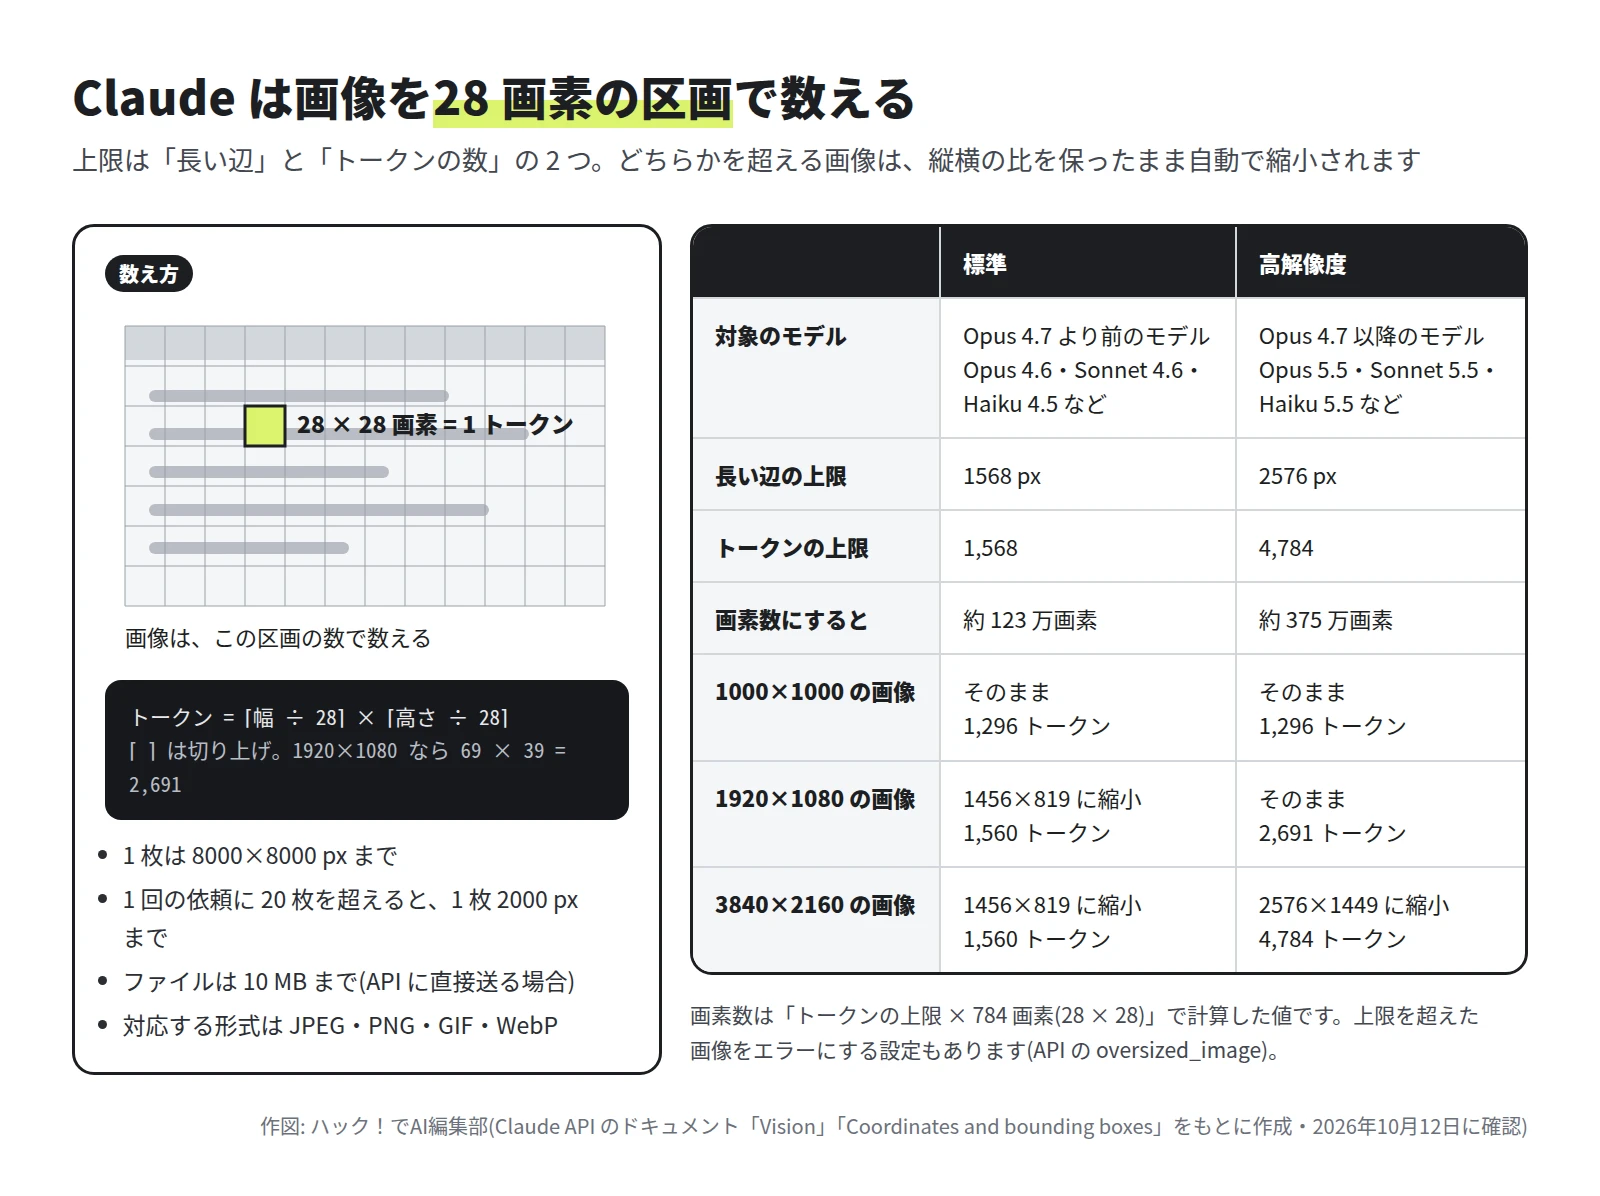Image resolution: width=1600 pixels, height=1196 pixels.
Task: Click the highlighted title text 28 画素の区画
Action: click(x=582, y=99)
